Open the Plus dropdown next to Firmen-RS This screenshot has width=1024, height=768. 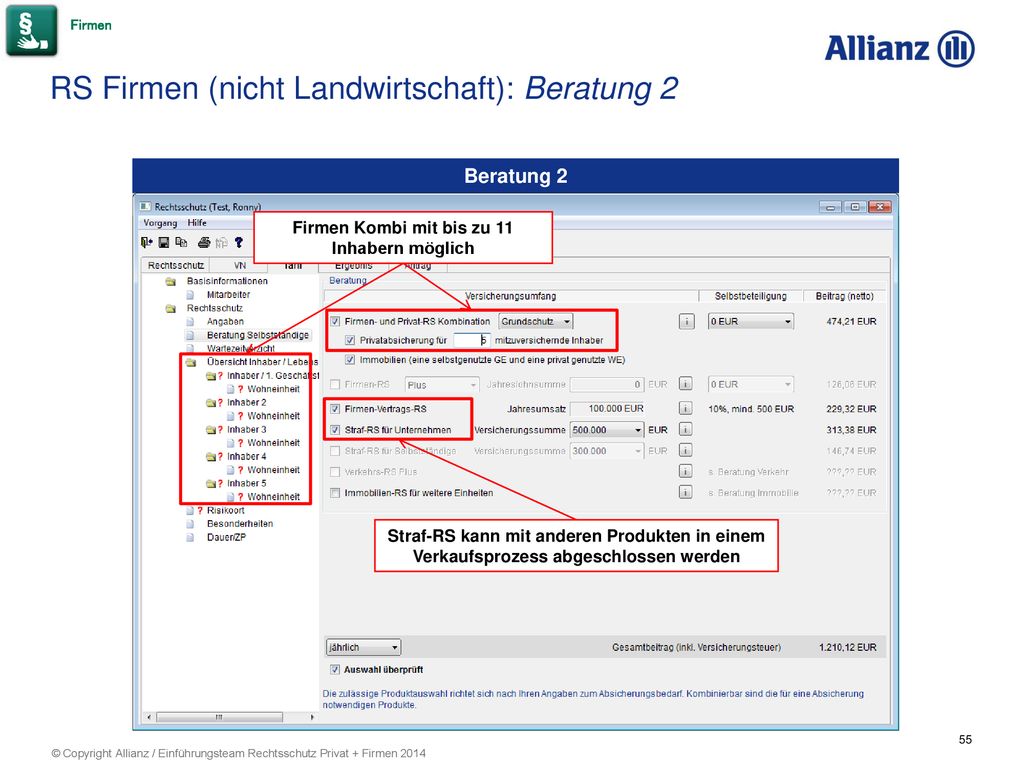tap(442, 385)
